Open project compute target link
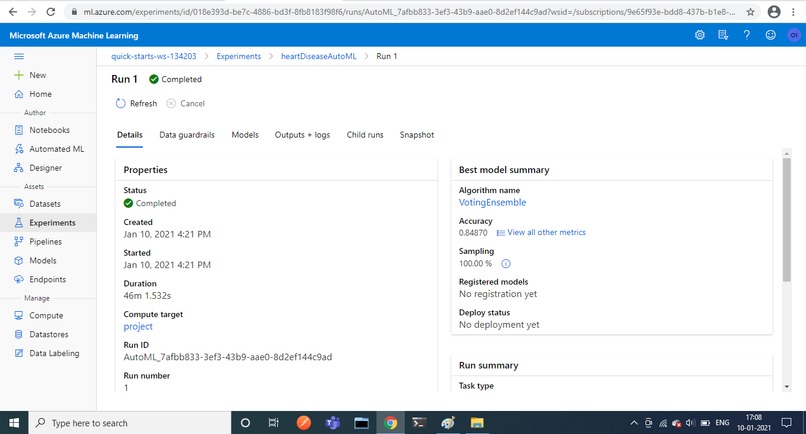806x434 pixels. click(x=138, y=327)
